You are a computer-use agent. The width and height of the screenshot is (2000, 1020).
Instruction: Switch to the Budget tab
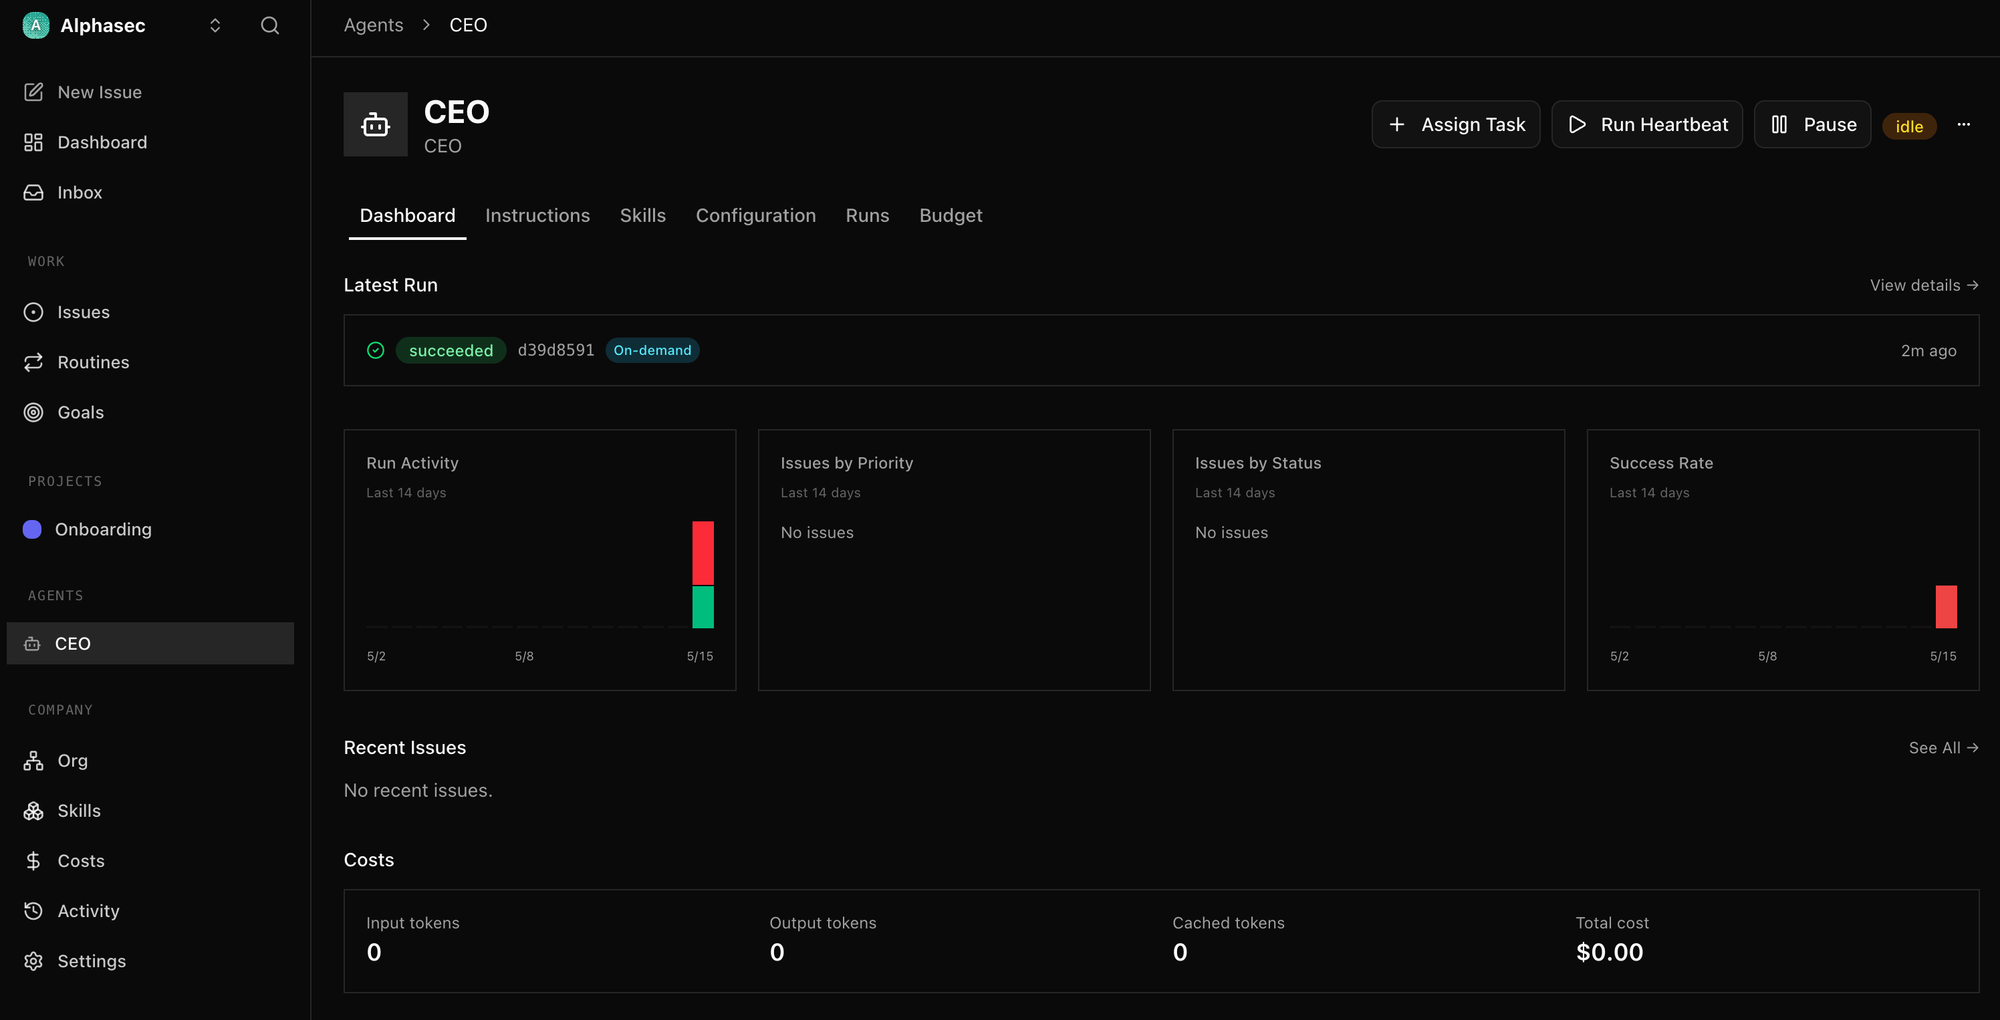[x=951, y=215]
